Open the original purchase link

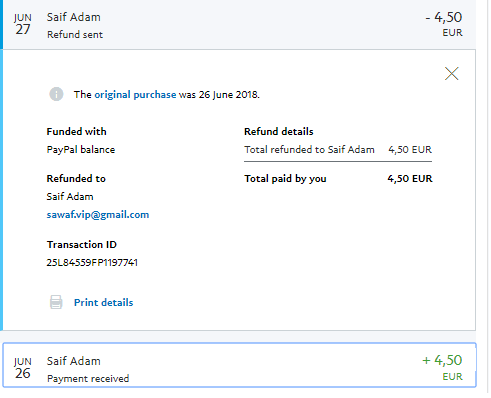[135, 95]
